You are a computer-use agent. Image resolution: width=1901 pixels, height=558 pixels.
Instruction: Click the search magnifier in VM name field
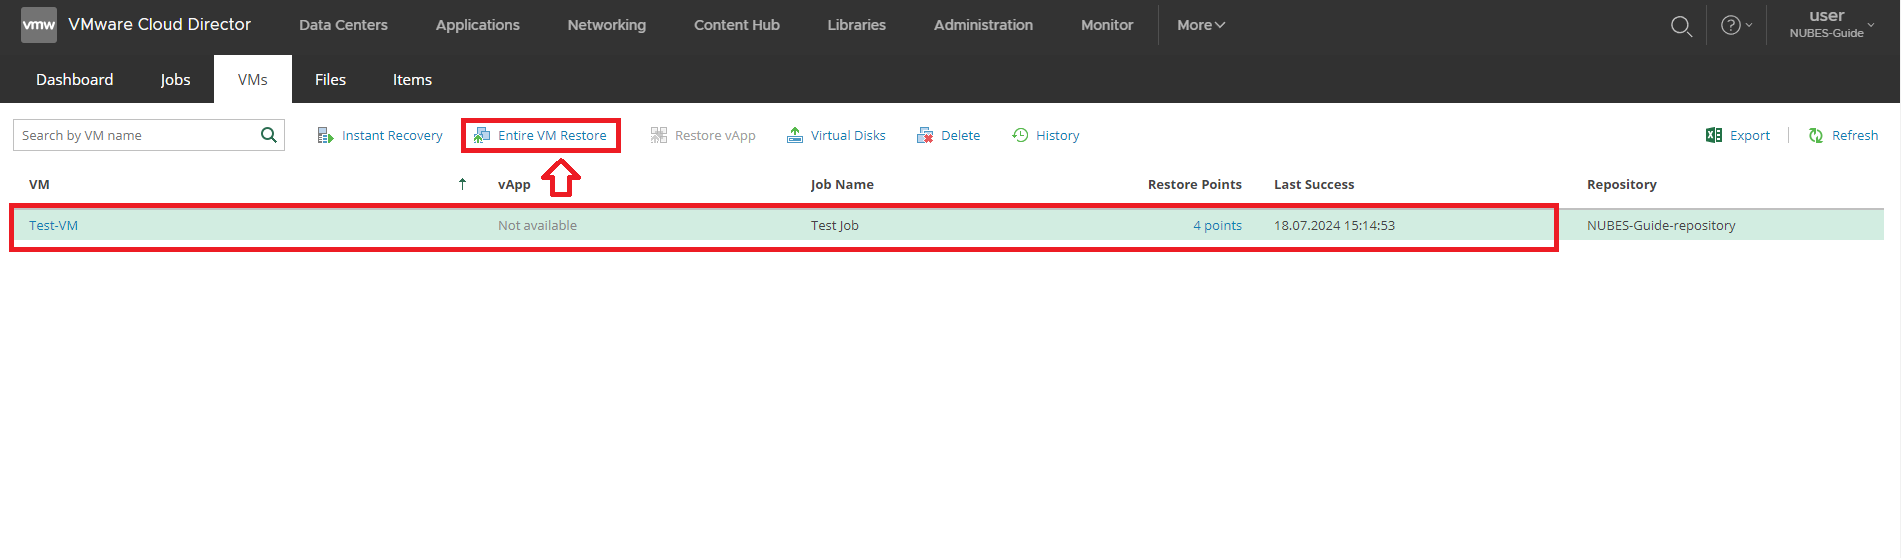tap(268, 135)
